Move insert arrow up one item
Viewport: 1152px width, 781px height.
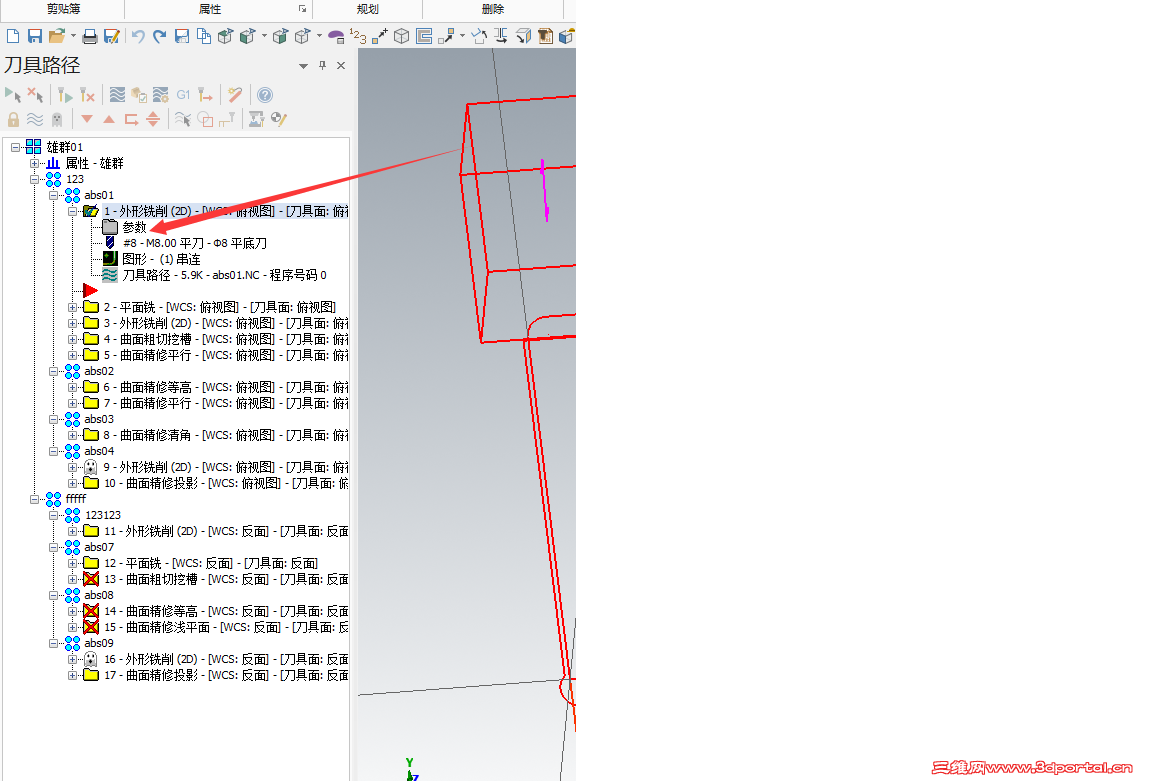coord(109,119)
